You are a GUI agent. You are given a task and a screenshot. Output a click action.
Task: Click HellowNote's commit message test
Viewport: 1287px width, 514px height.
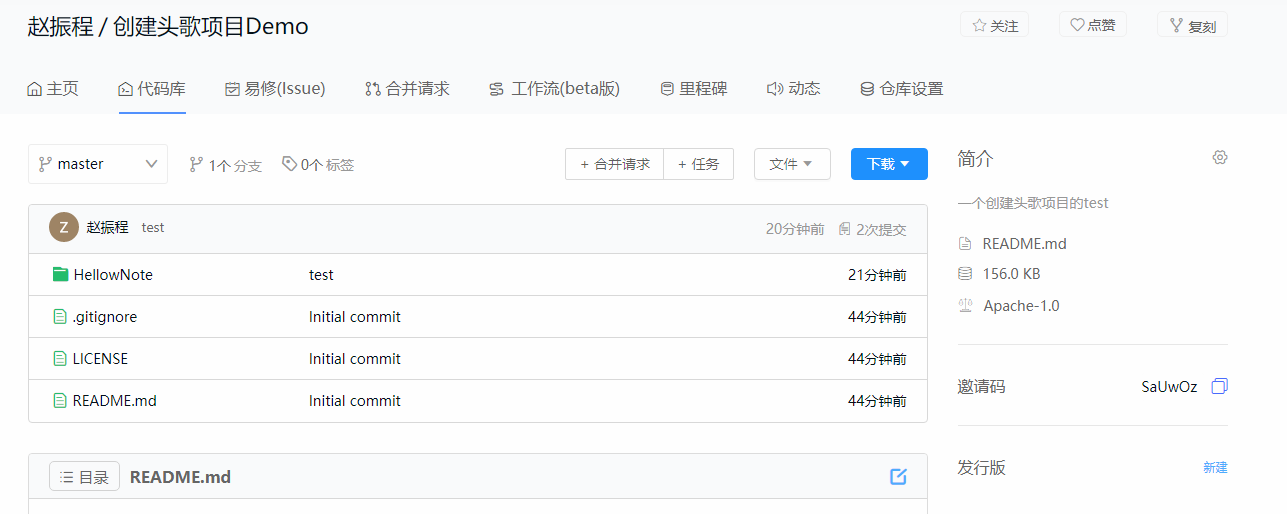tap(321, 275)
